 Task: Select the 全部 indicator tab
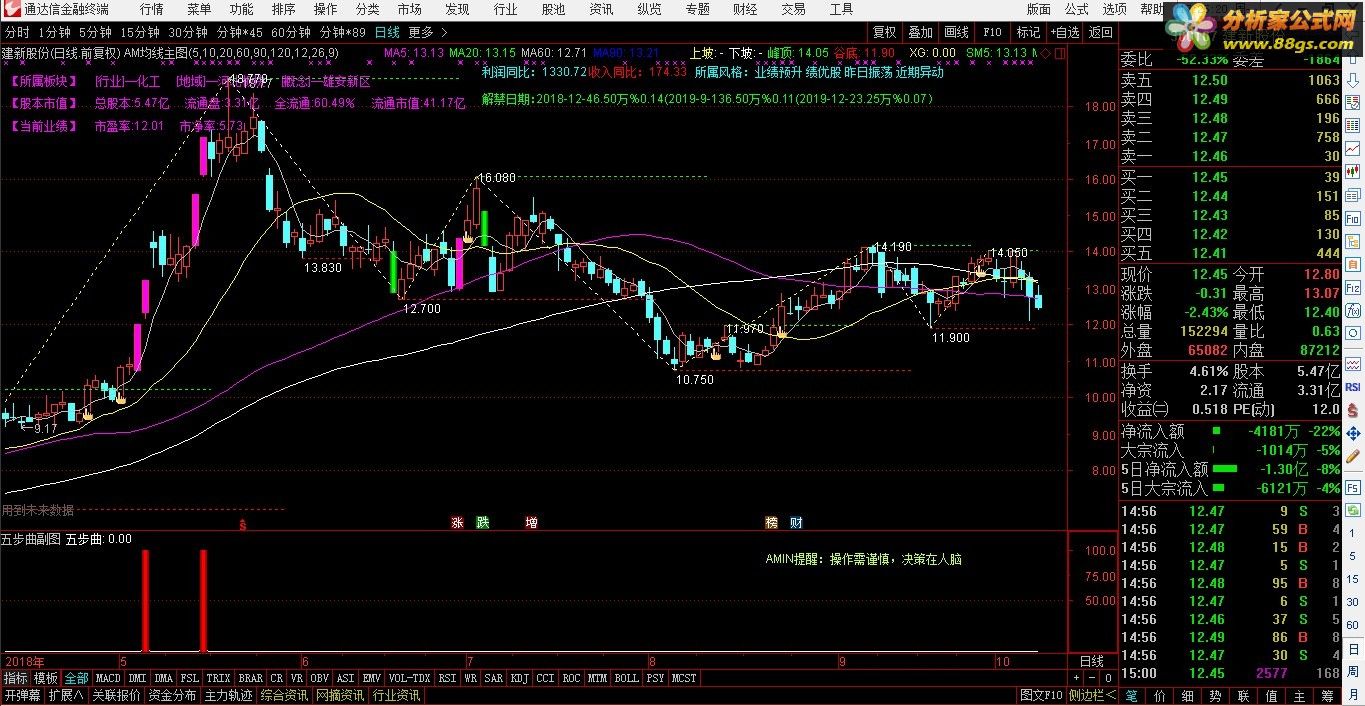tap(76, 678)
